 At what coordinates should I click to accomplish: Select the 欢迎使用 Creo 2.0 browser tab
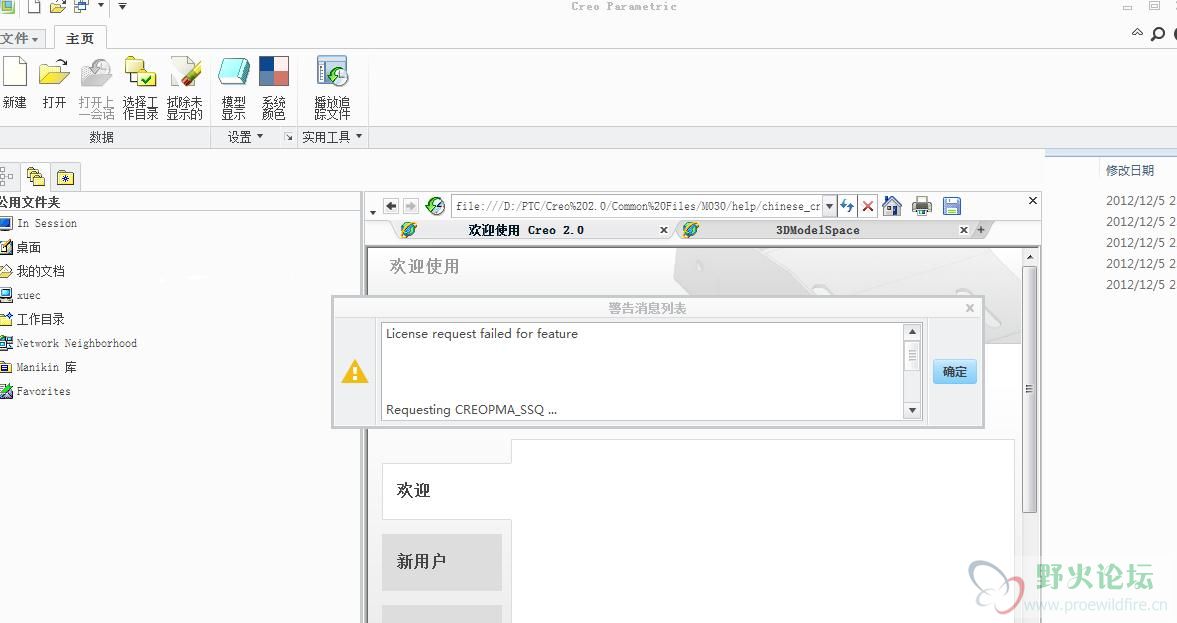(525, 230)
